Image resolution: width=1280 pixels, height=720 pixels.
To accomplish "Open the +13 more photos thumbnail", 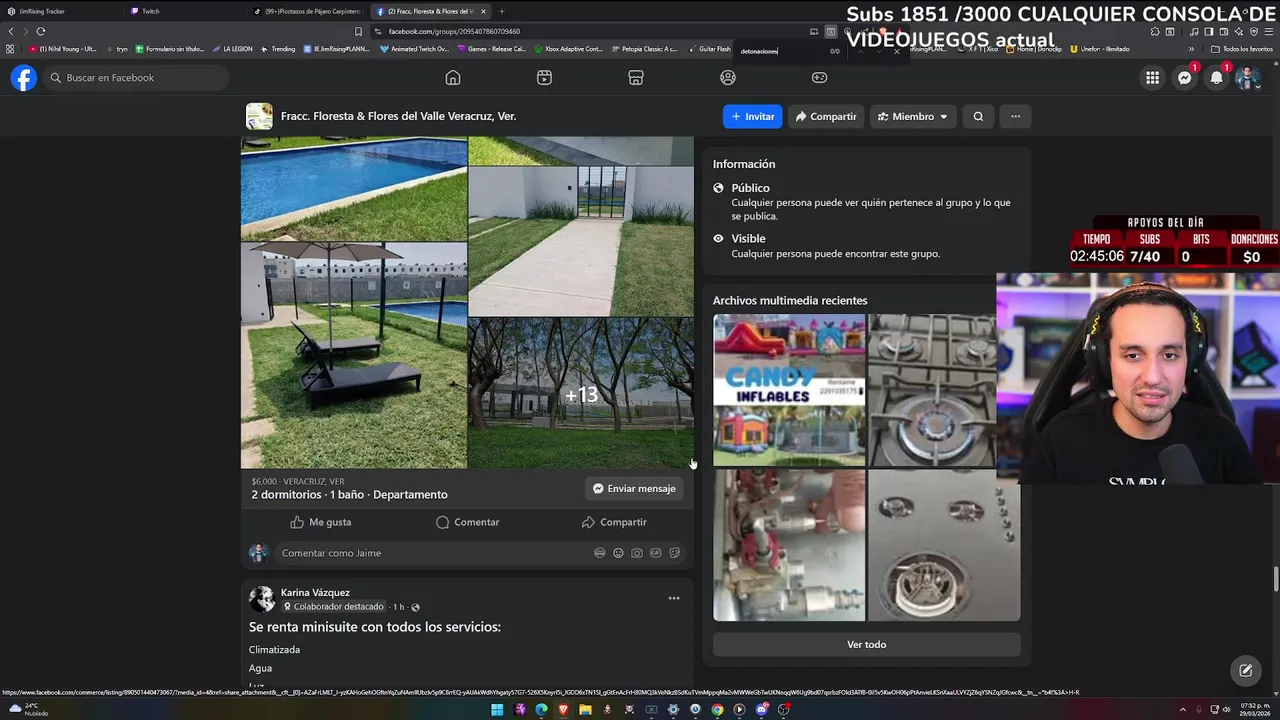I will (581, 394).
